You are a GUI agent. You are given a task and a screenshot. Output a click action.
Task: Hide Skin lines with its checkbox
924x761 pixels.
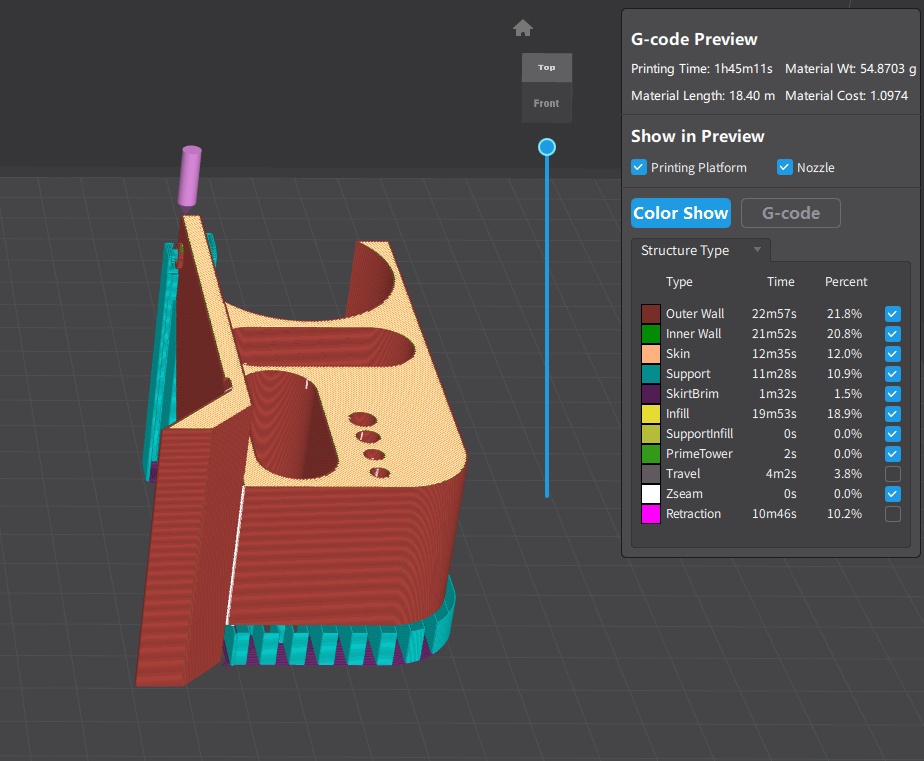[892, 354]
